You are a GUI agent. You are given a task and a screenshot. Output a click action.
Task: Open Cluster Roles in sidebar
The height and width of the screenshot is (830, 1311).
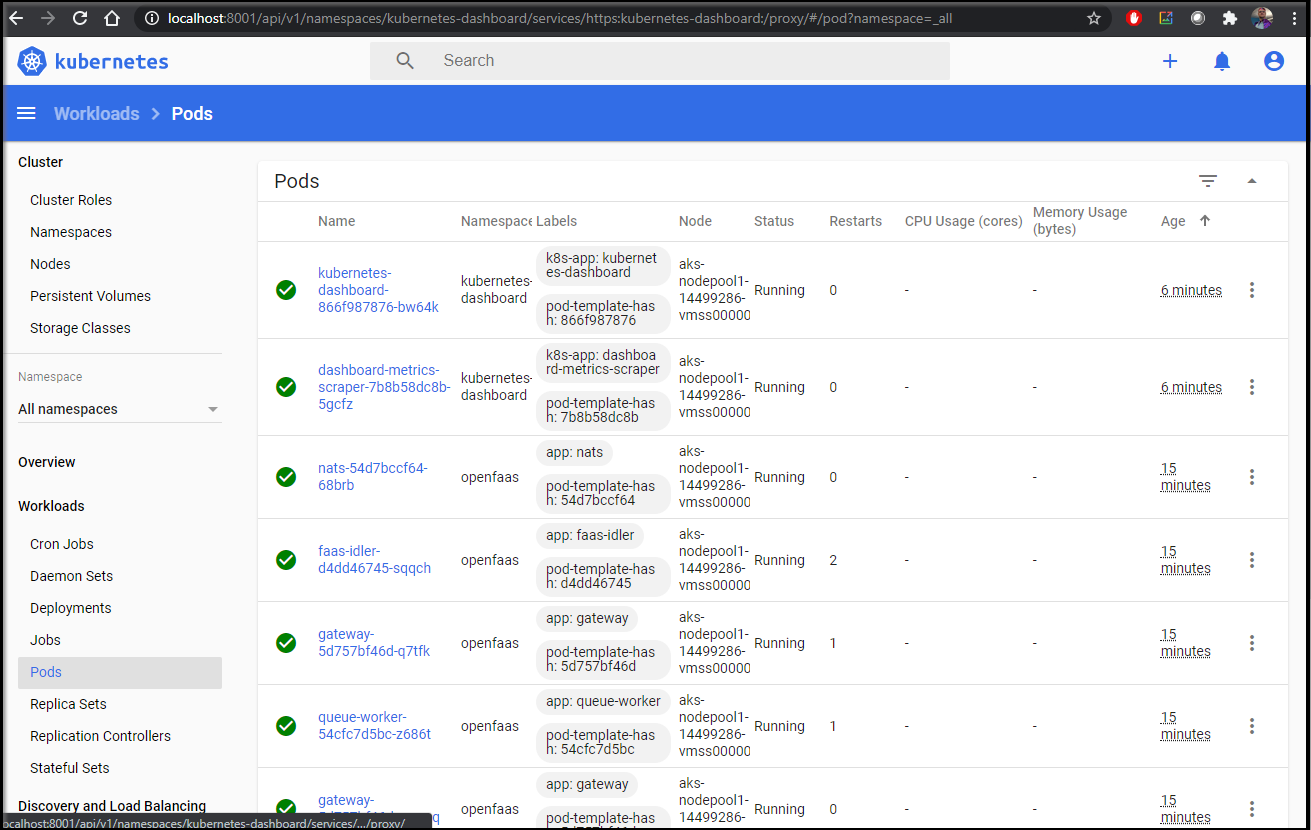tap(71, 200)
